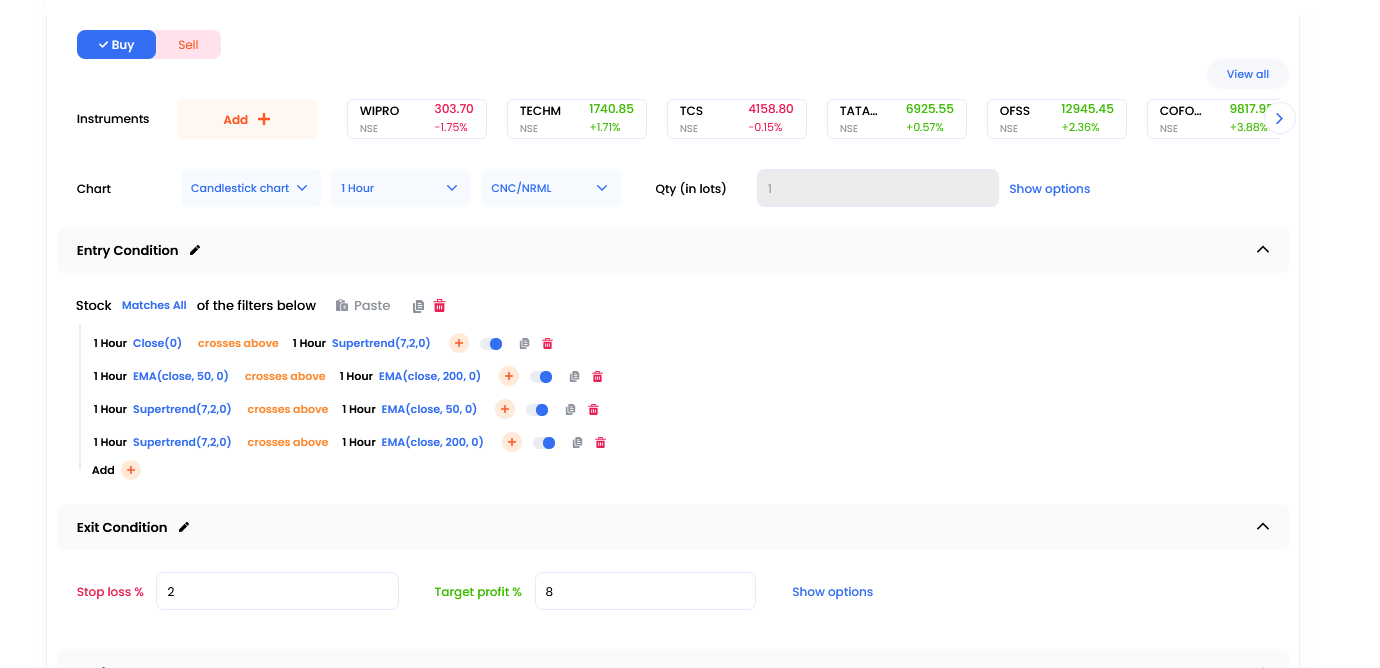Screen dimensions: 1380x668
Task: Copy the EMA 50 crosses above EMA 200 condition
Action: pos(574,377)
